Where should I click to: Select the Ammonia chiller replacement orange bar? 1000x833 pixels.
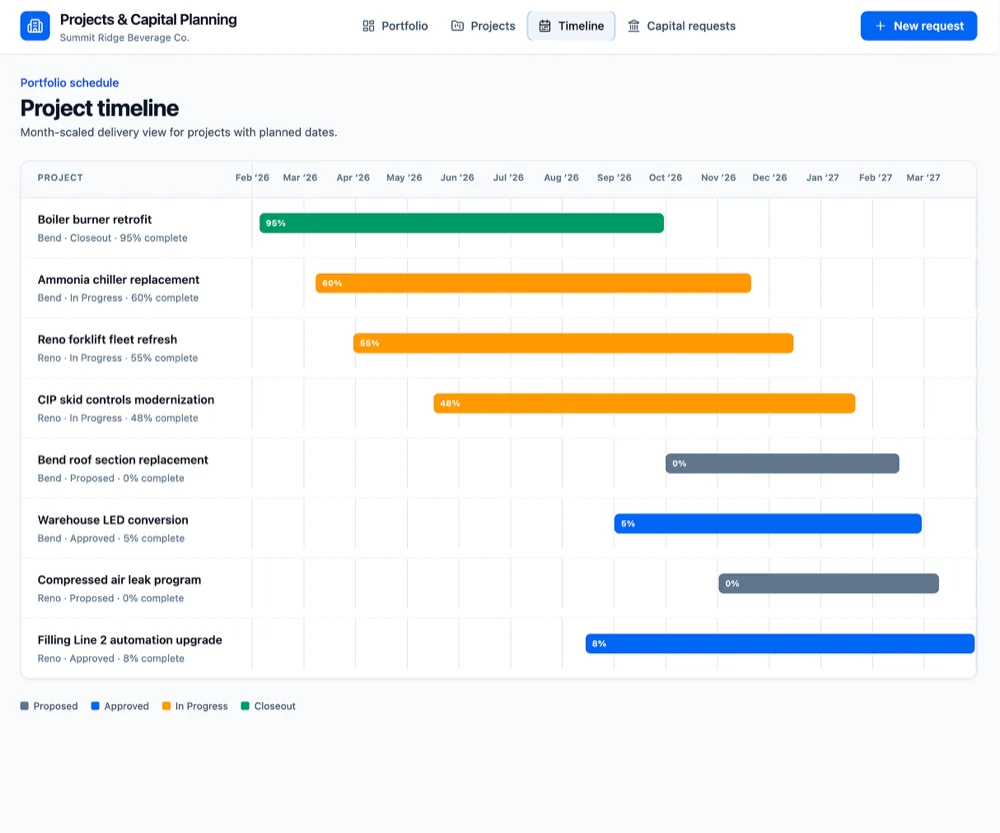(x=533, y=283)
